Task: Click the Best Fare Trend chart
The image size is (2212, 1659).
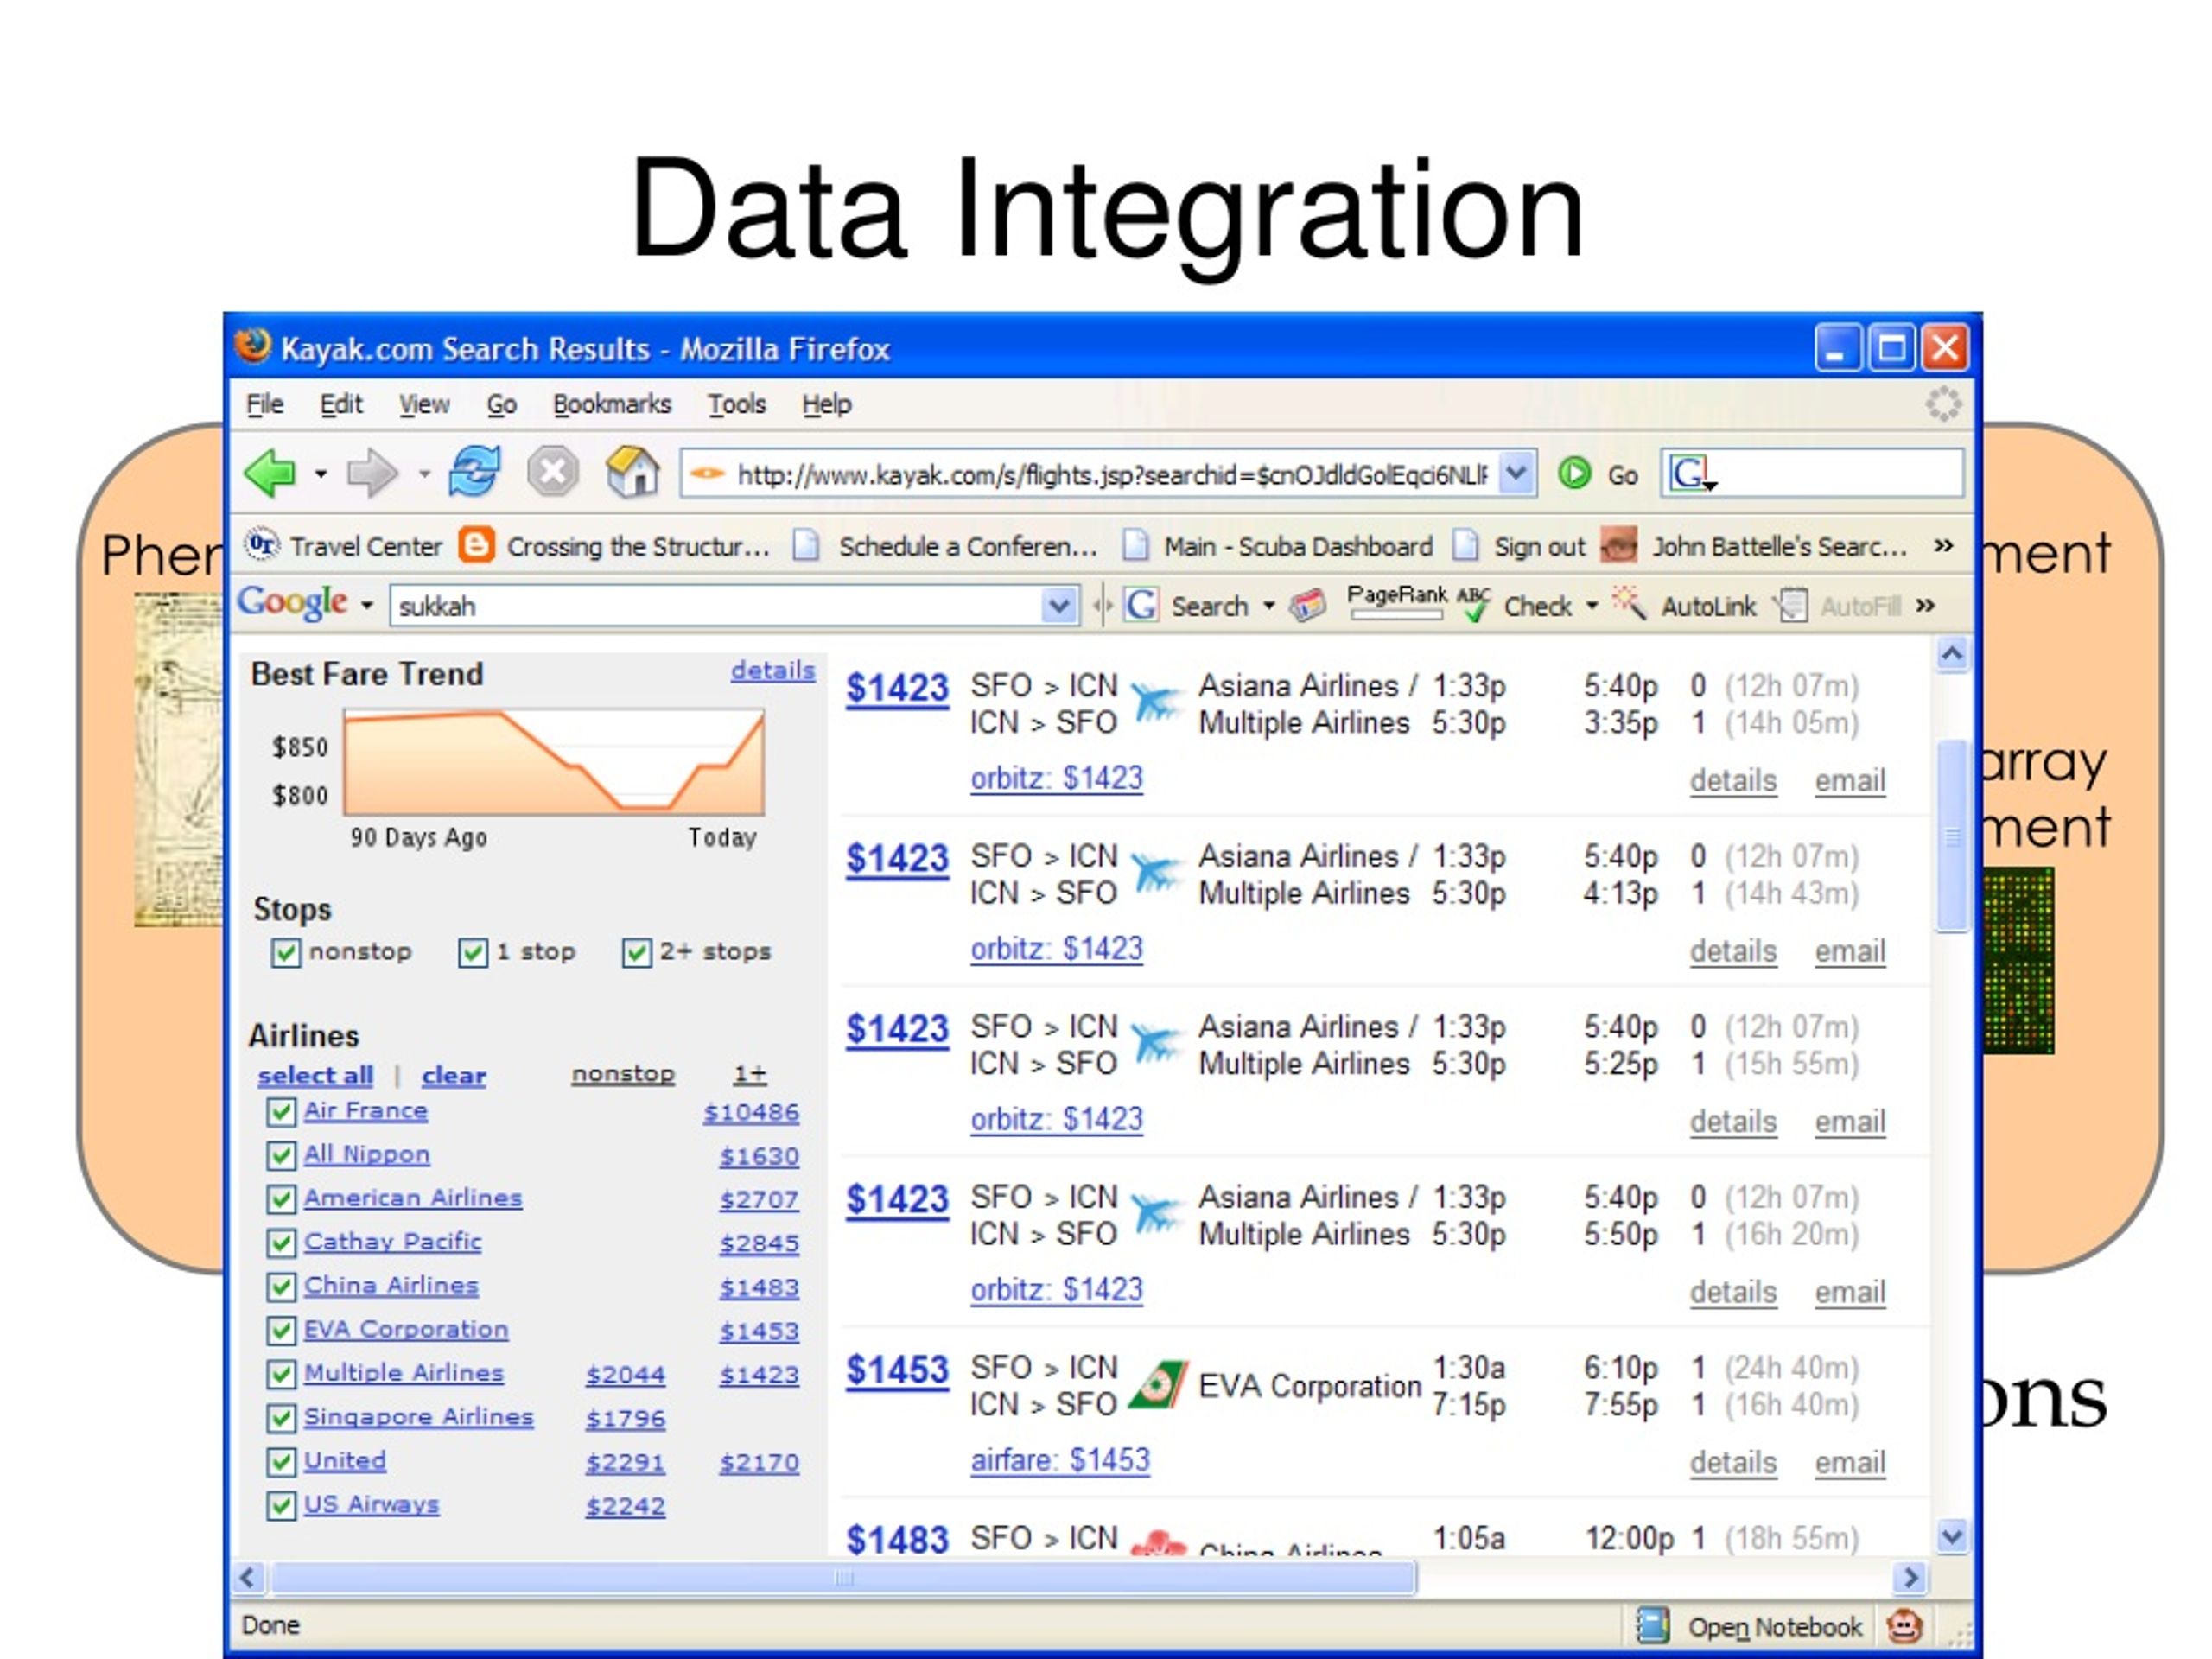Action: 553,762
